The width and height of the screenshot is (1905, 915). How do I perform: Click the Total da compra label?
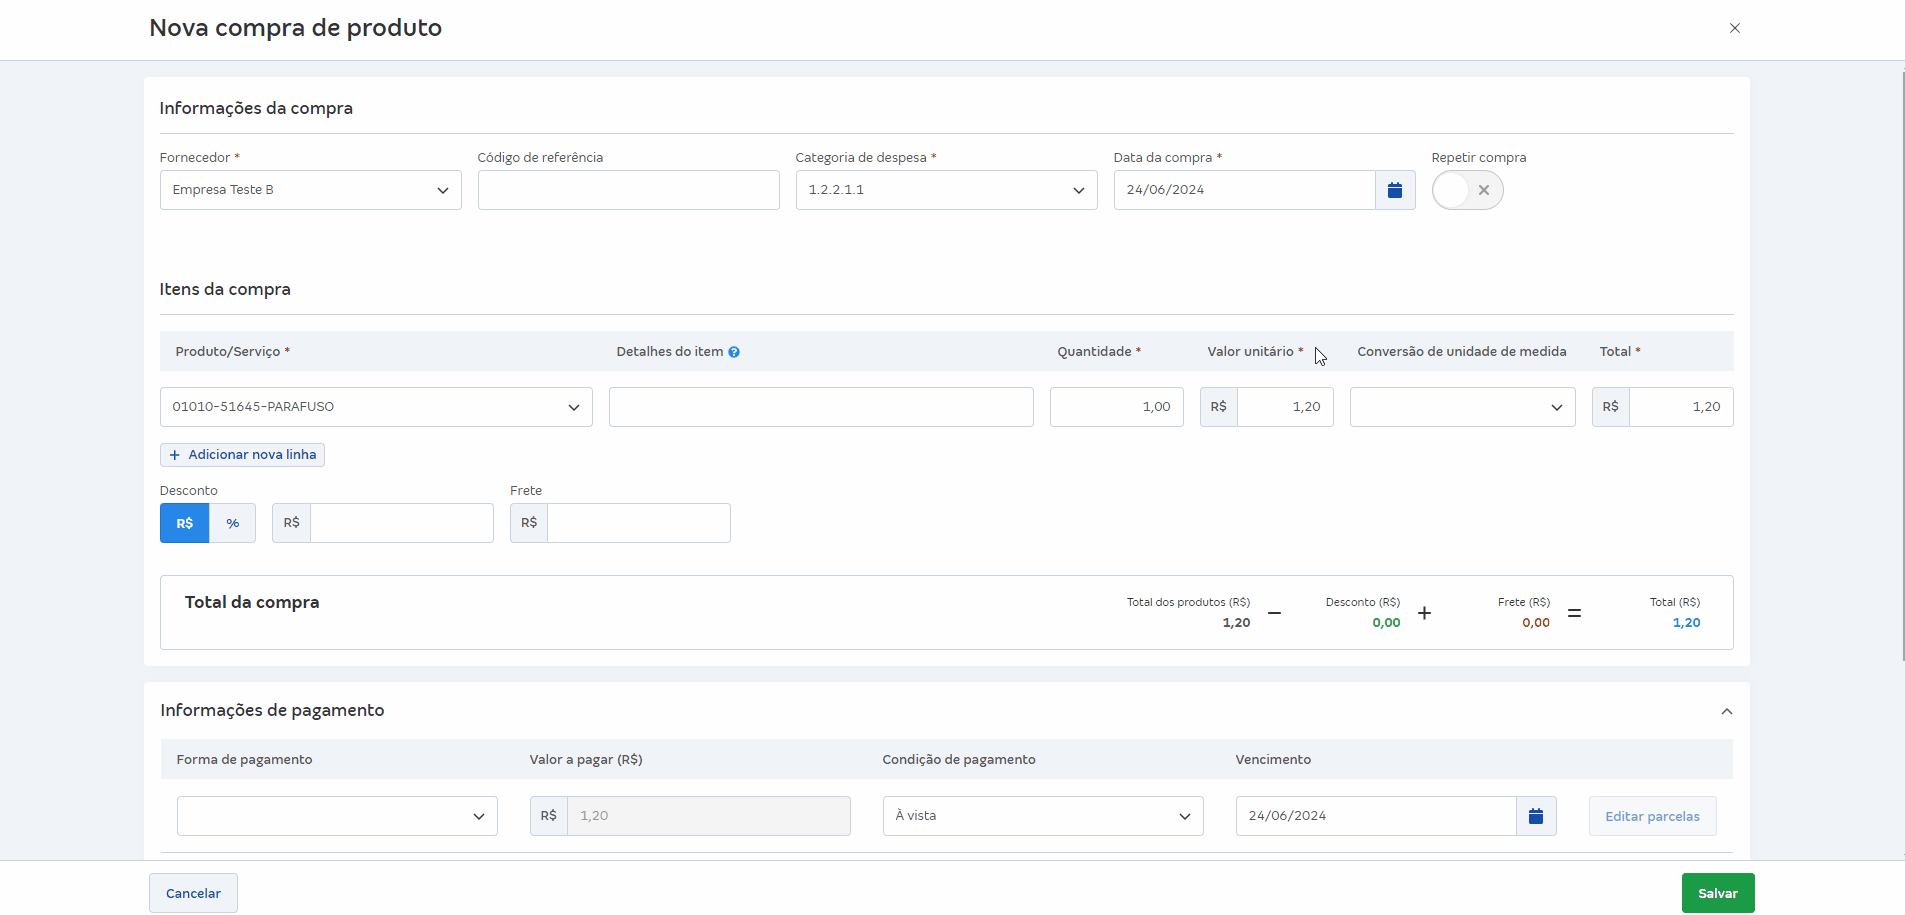pyautogui.click(x=252, y=602)
